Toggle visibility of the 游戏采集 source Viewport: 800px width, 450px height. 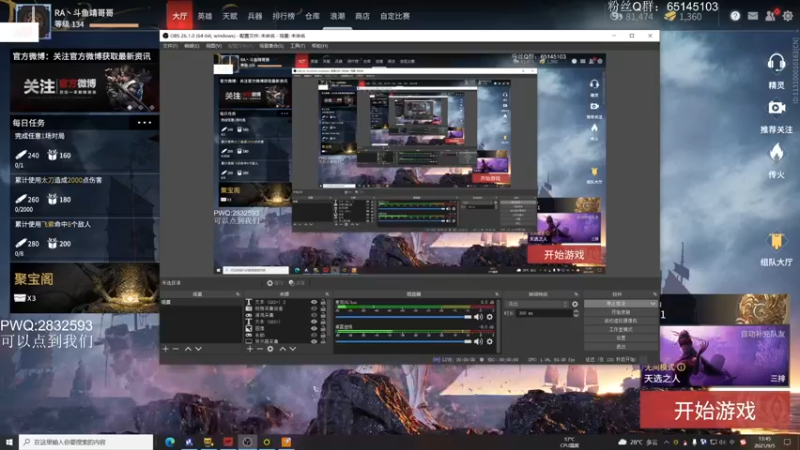point(314,315)
